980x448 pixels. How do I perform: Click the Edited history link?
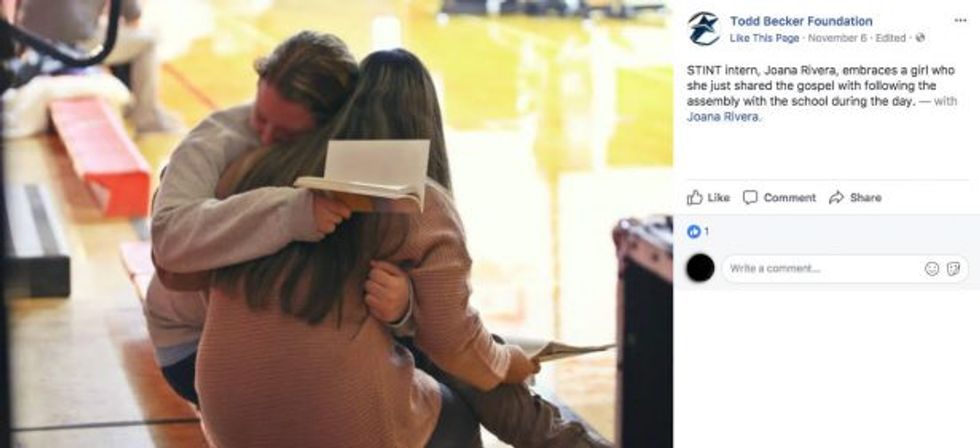[x=891, y=38]
